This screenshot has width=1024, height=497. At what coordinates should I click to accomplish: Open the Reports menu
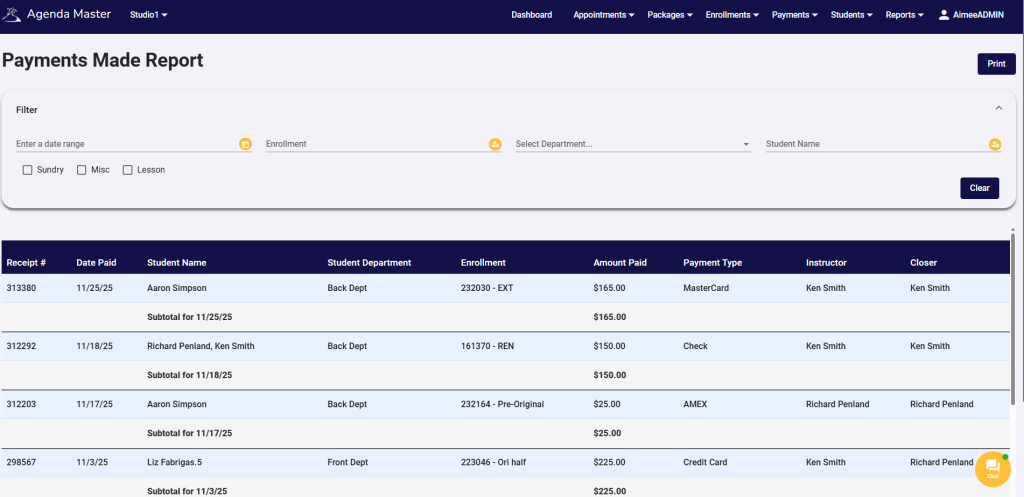pos(904,15)
